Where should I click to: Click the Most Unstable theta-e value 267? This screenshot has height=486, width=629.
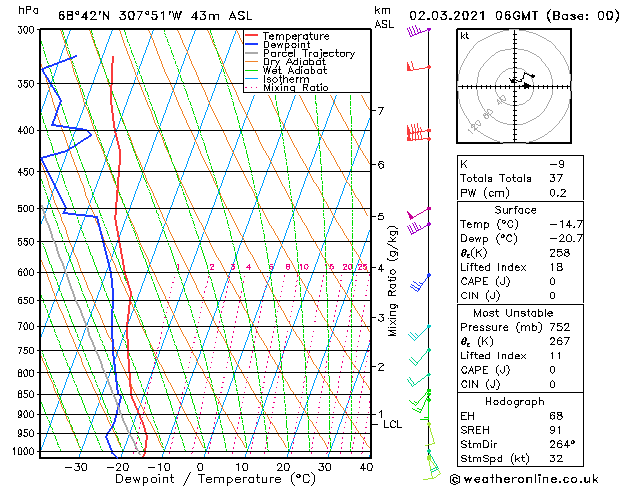[560, 341]
